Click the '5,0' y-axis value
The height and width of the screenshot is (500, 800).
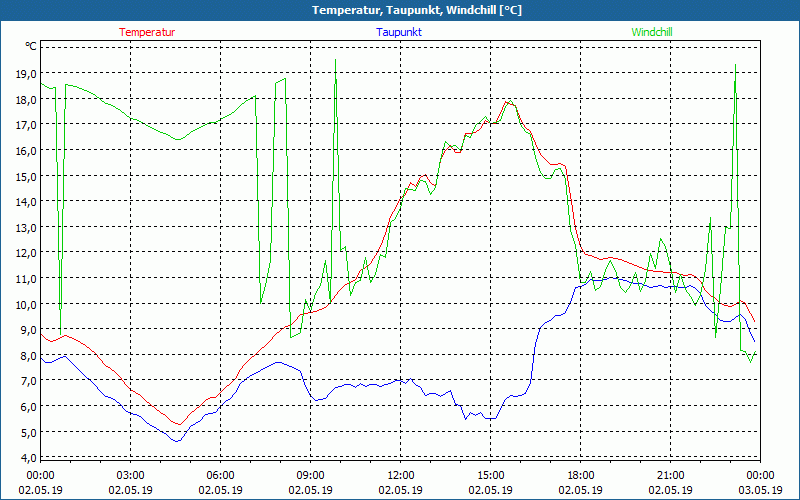coord(29,433)
